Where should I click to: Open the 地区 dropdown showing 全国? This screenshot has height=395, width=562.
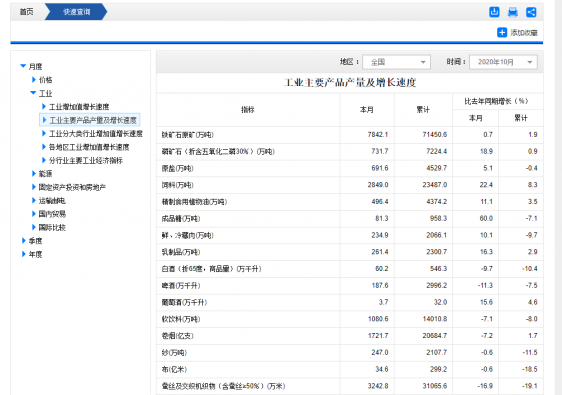click(x=396, y=62)
